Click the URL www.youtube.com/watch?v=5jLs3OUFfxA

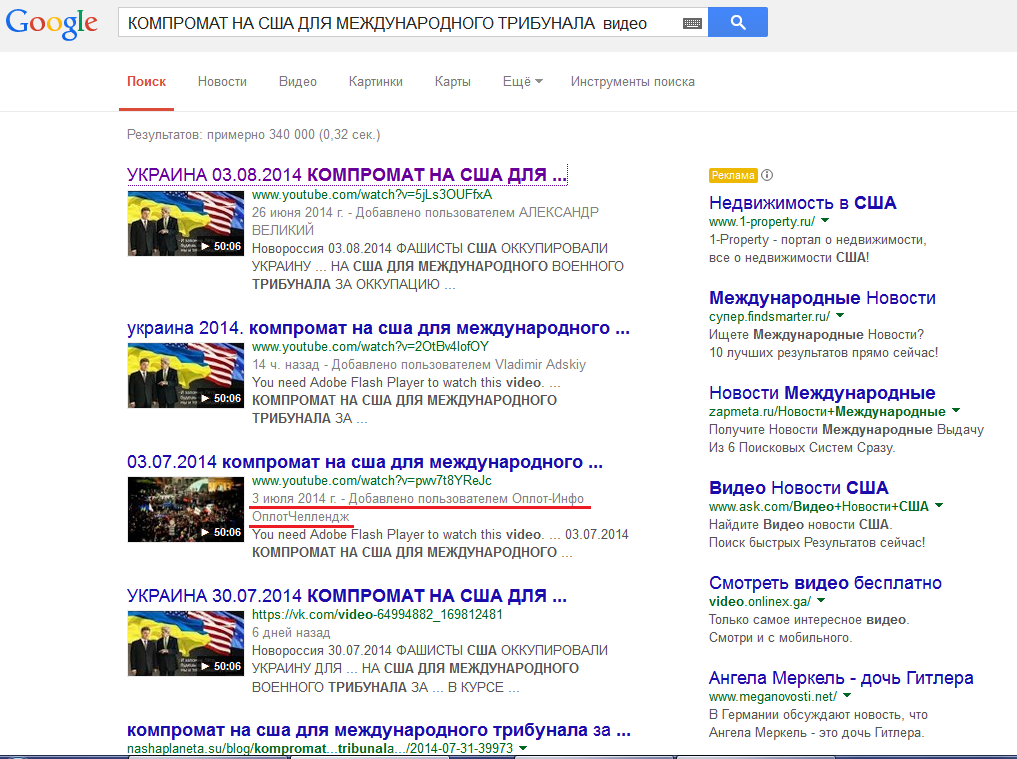click(372, 195)
